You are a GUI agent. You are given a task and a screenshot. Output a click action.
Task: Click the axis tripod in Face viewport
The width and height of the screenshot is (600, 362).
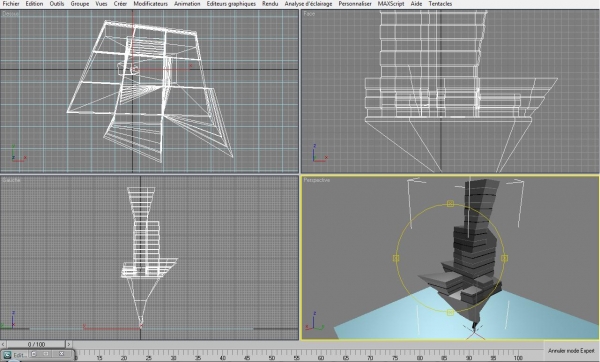(320, 153)
